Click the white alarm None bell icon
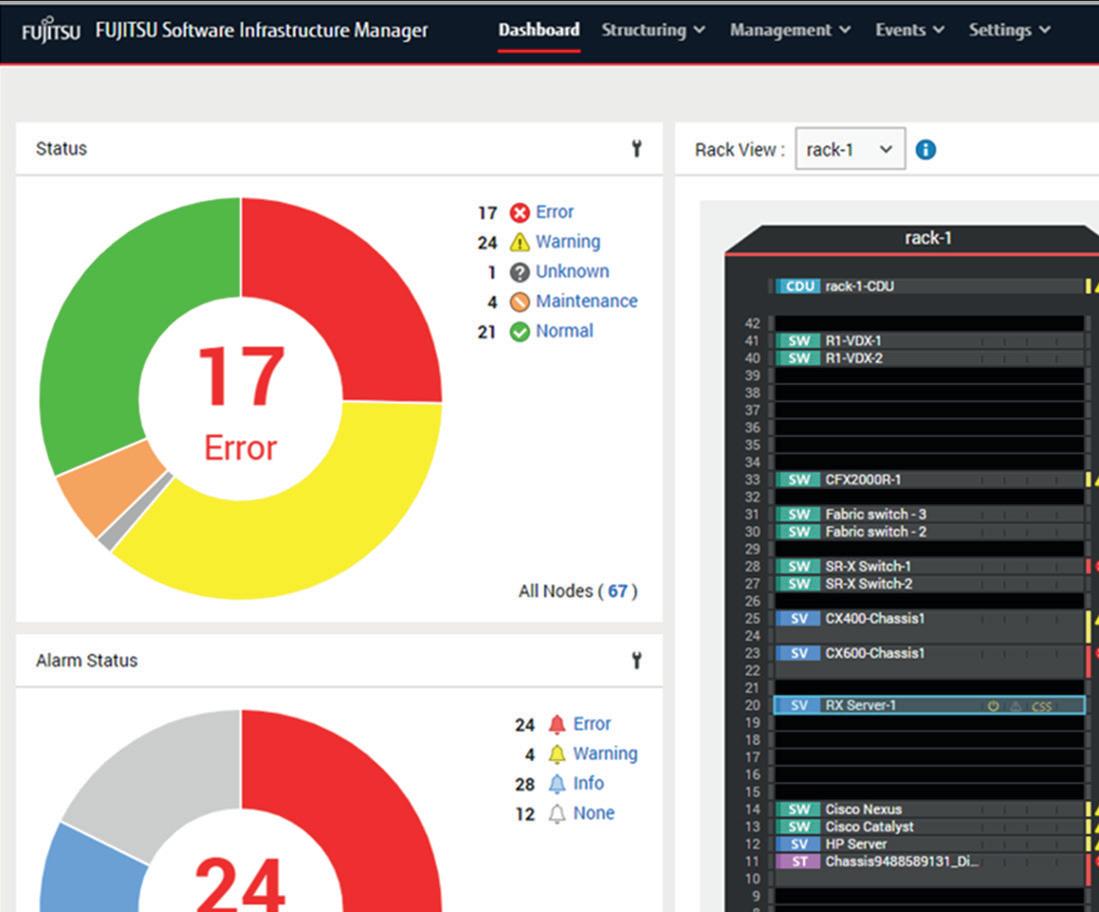This screenshot has width=1099, height=912. 557,814
